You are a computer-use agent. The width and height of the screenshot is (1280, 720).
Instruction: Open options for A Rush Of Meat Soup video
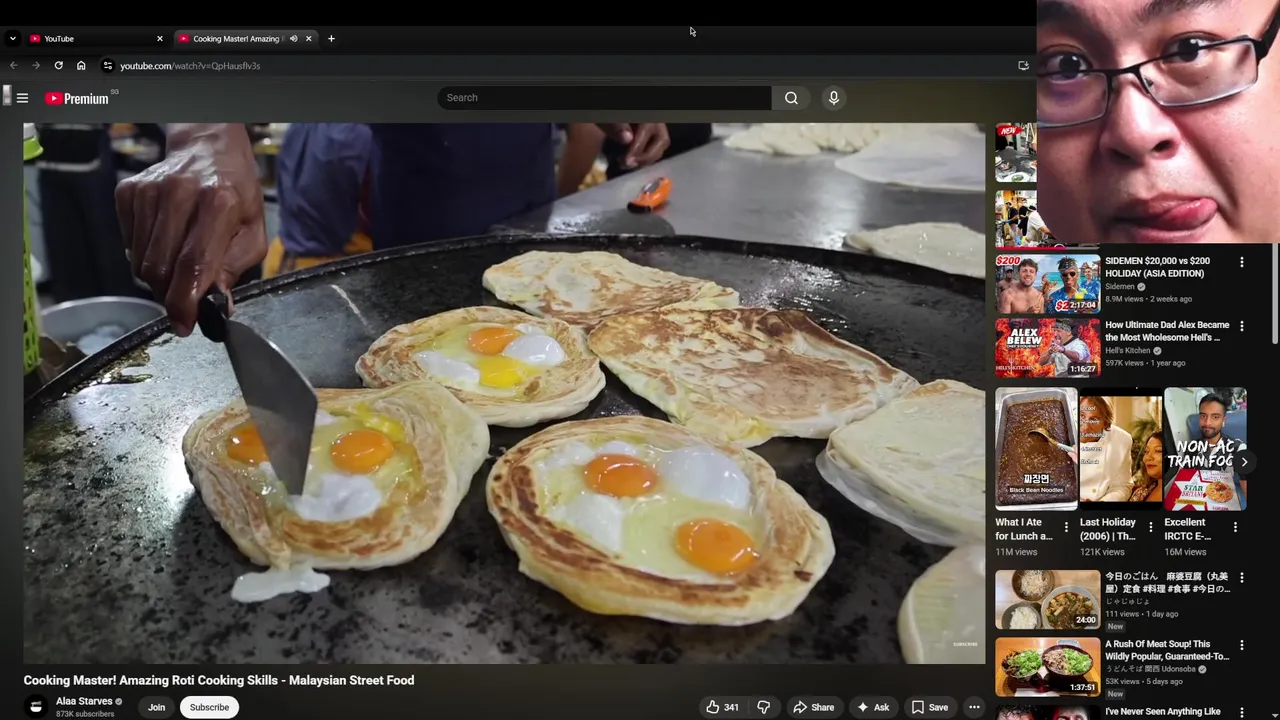1242,645
